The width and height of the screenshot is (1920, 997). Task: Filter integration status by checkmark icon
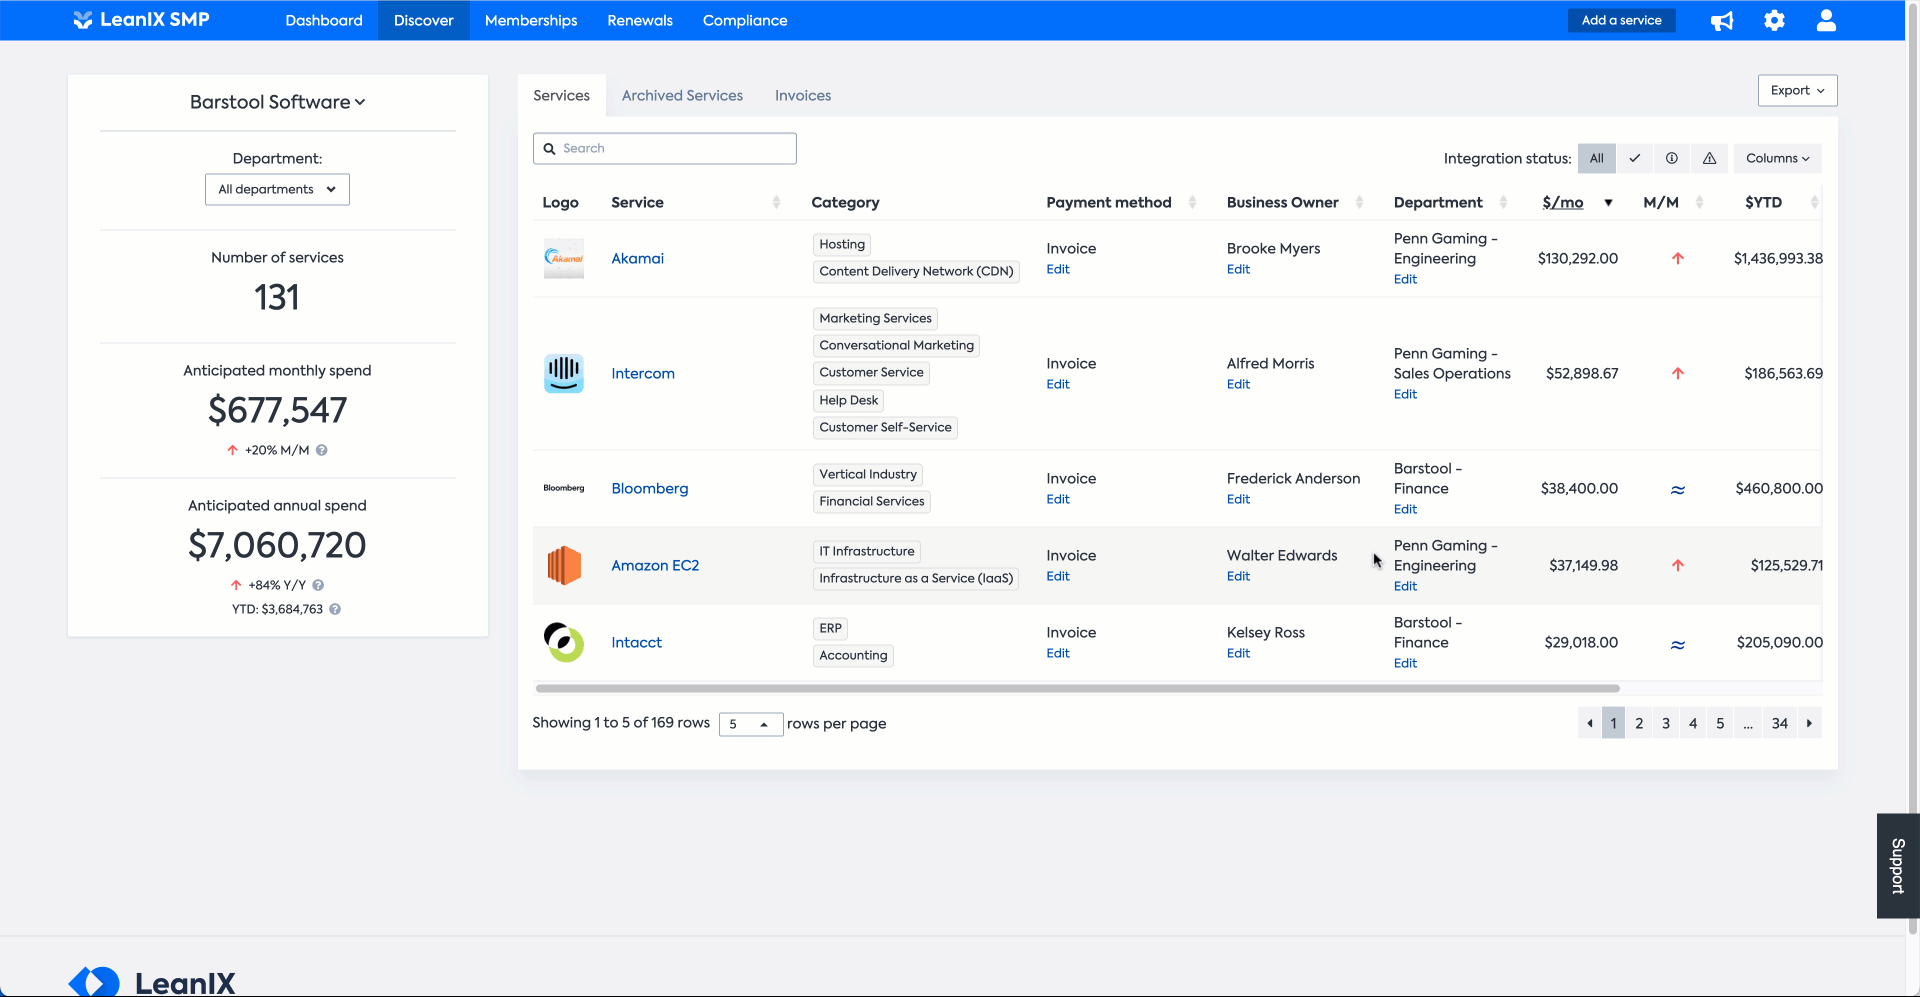click(x=1635, y=158)
